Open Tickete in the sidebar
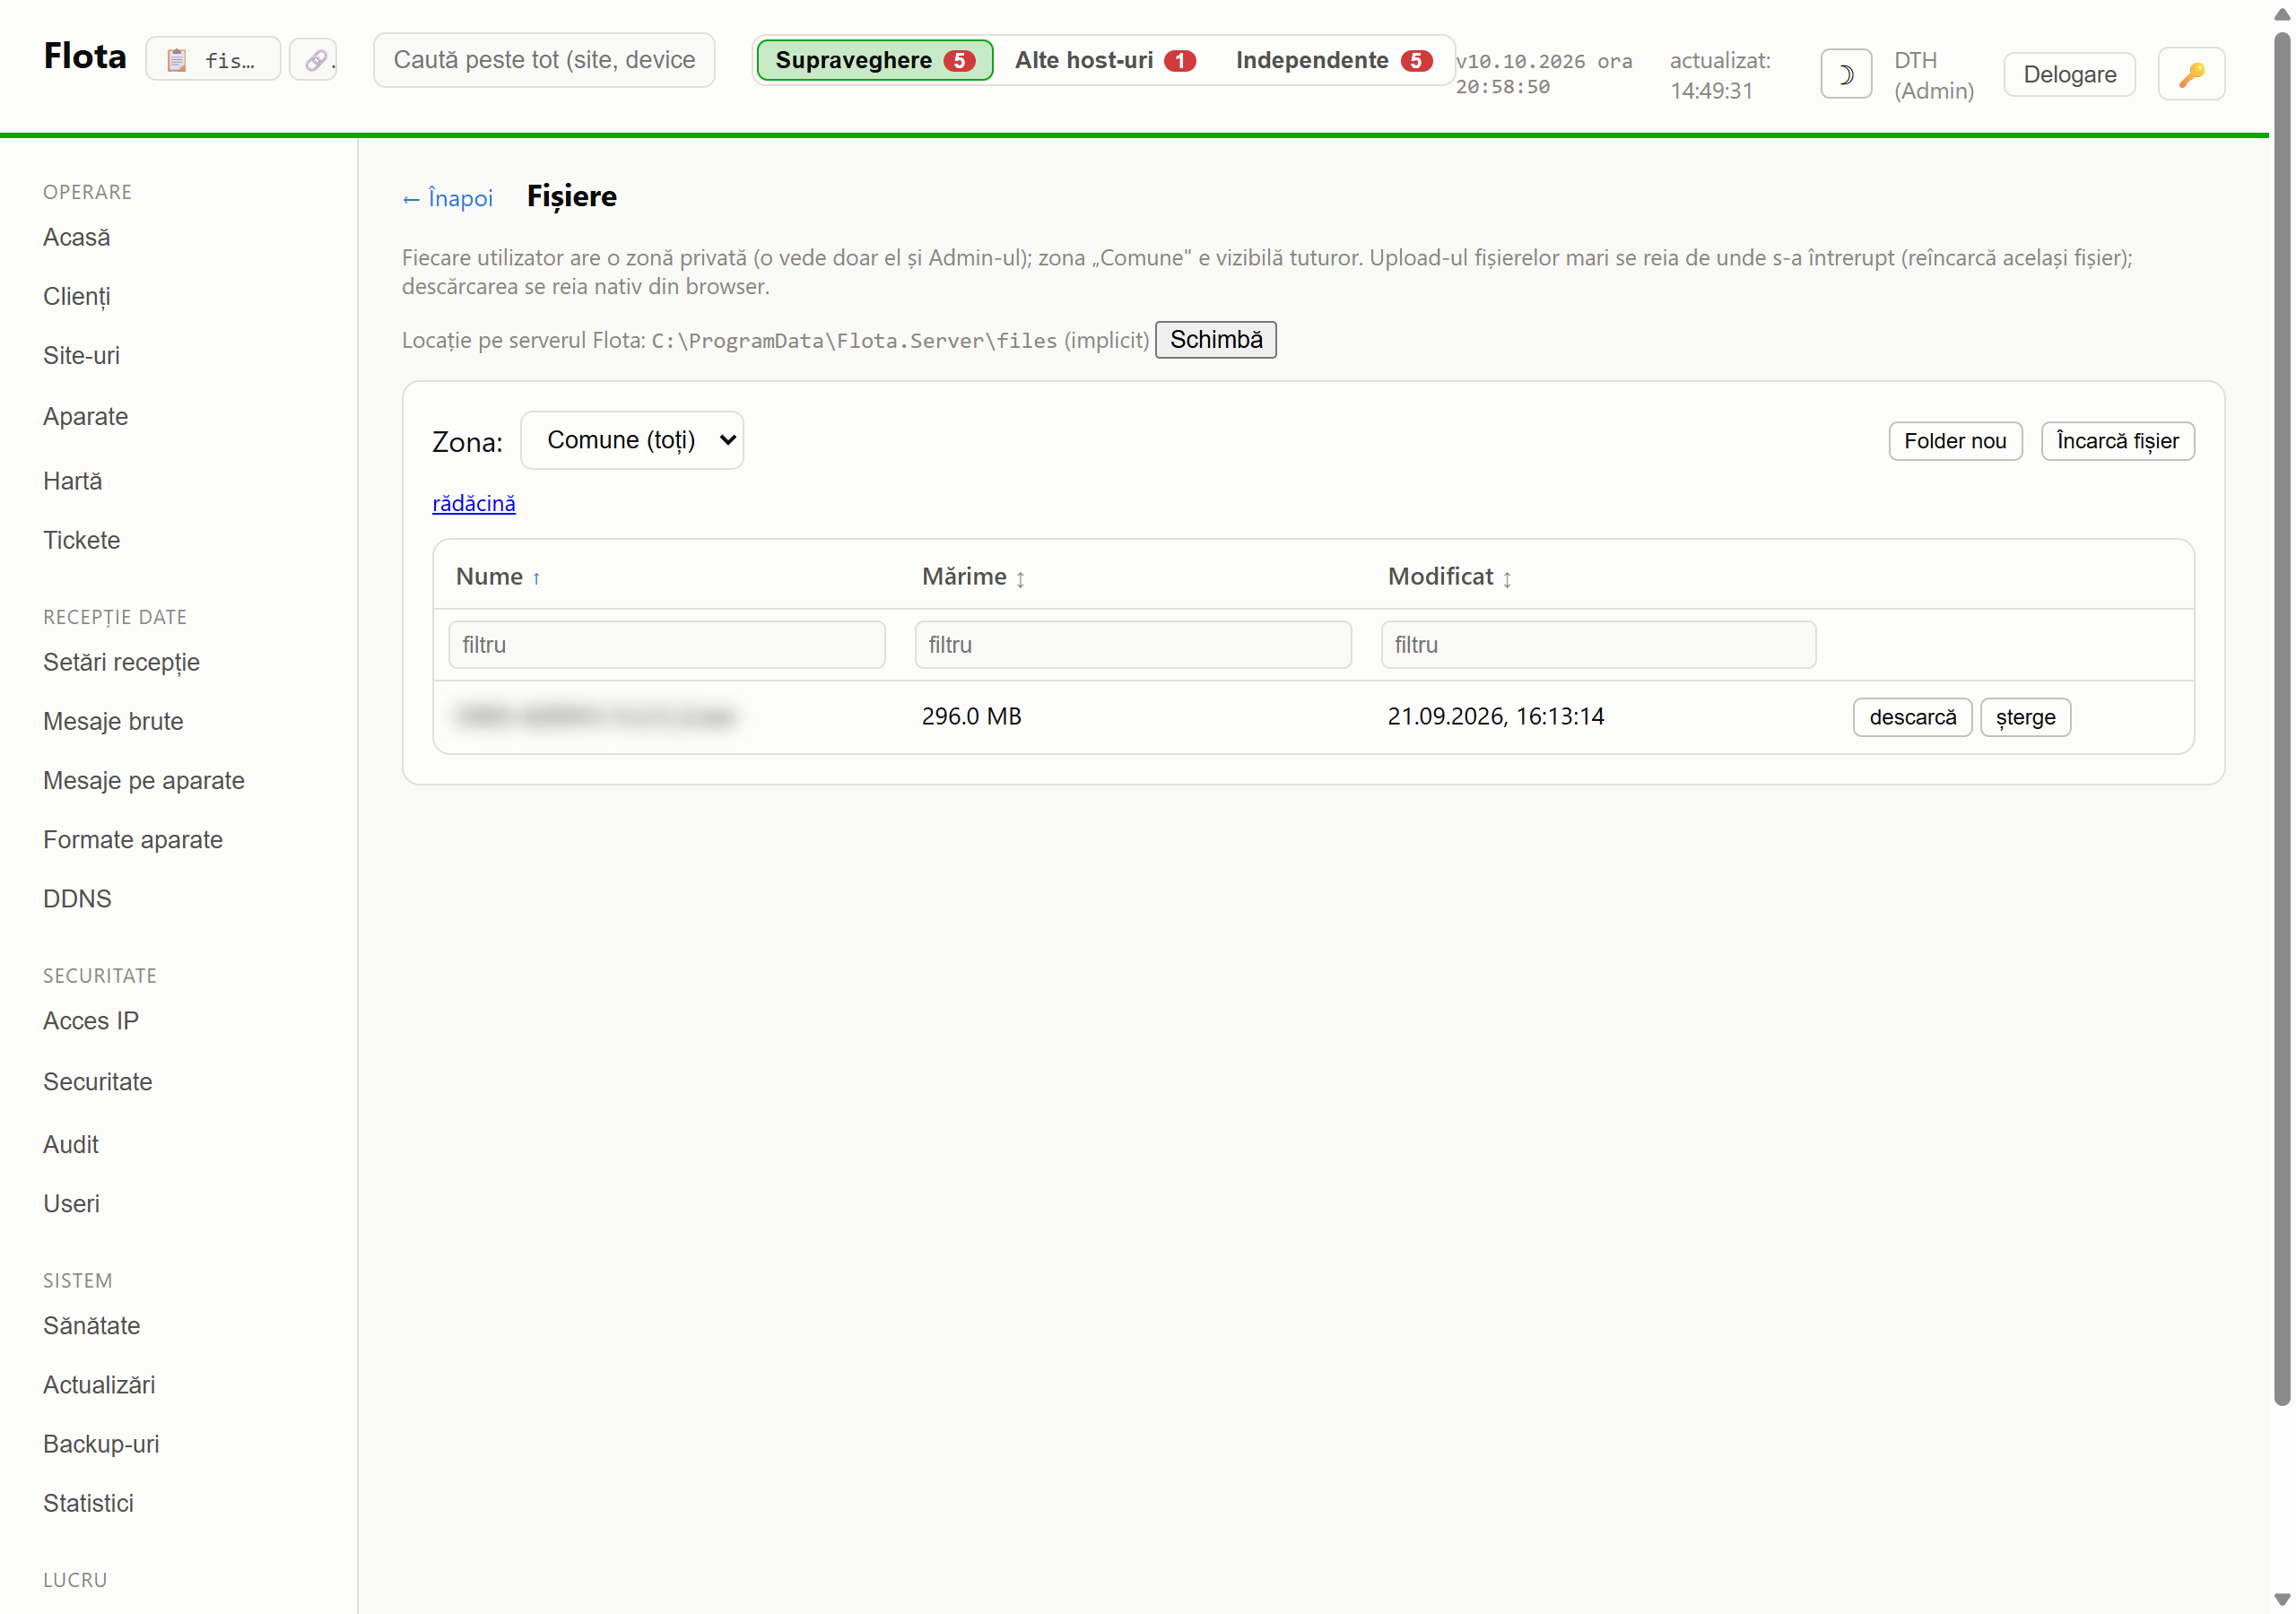 coord(81,540)
